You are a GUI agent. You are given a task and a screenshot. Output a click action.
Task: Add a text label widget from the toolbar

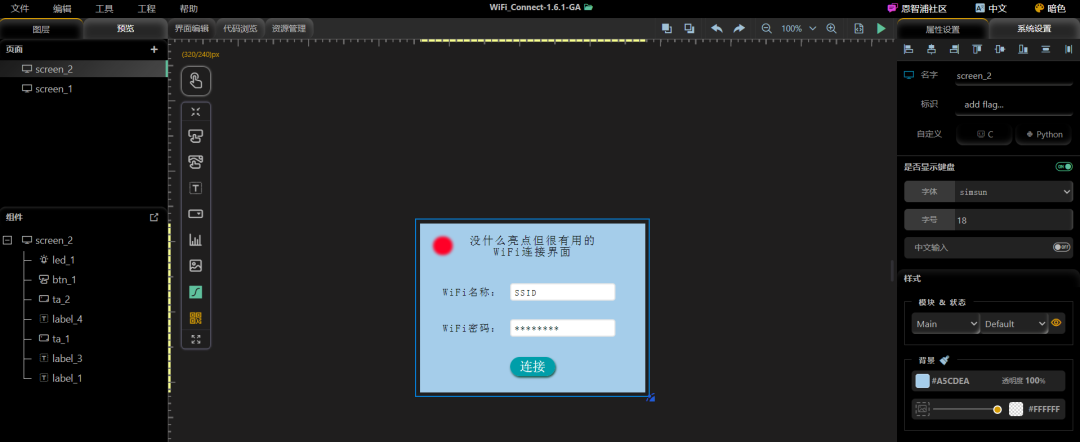(x=196, y=188)
